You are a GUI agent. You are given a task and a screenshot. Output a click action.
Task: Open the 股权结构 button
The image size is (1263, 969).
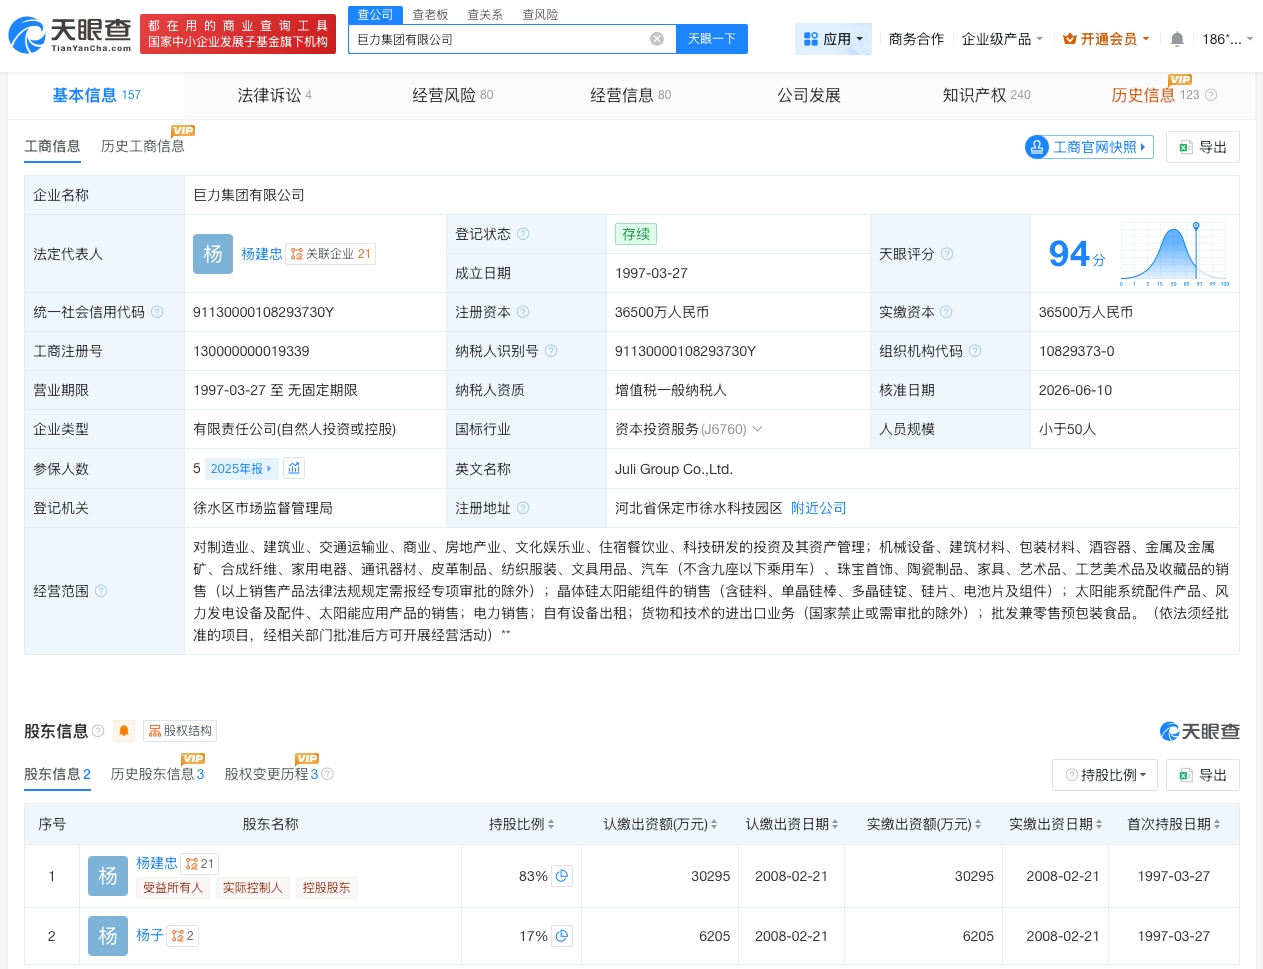(x=180, y=731)
